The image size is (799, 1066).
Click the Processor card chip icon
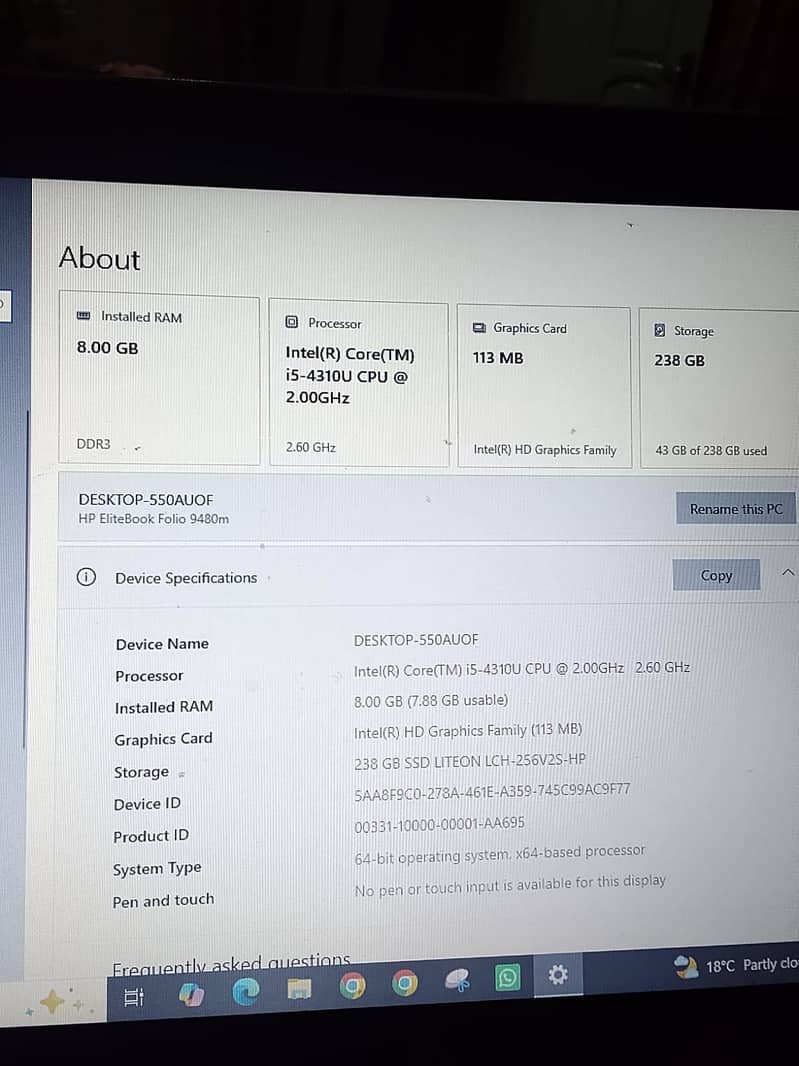click(x=292, y=322)
